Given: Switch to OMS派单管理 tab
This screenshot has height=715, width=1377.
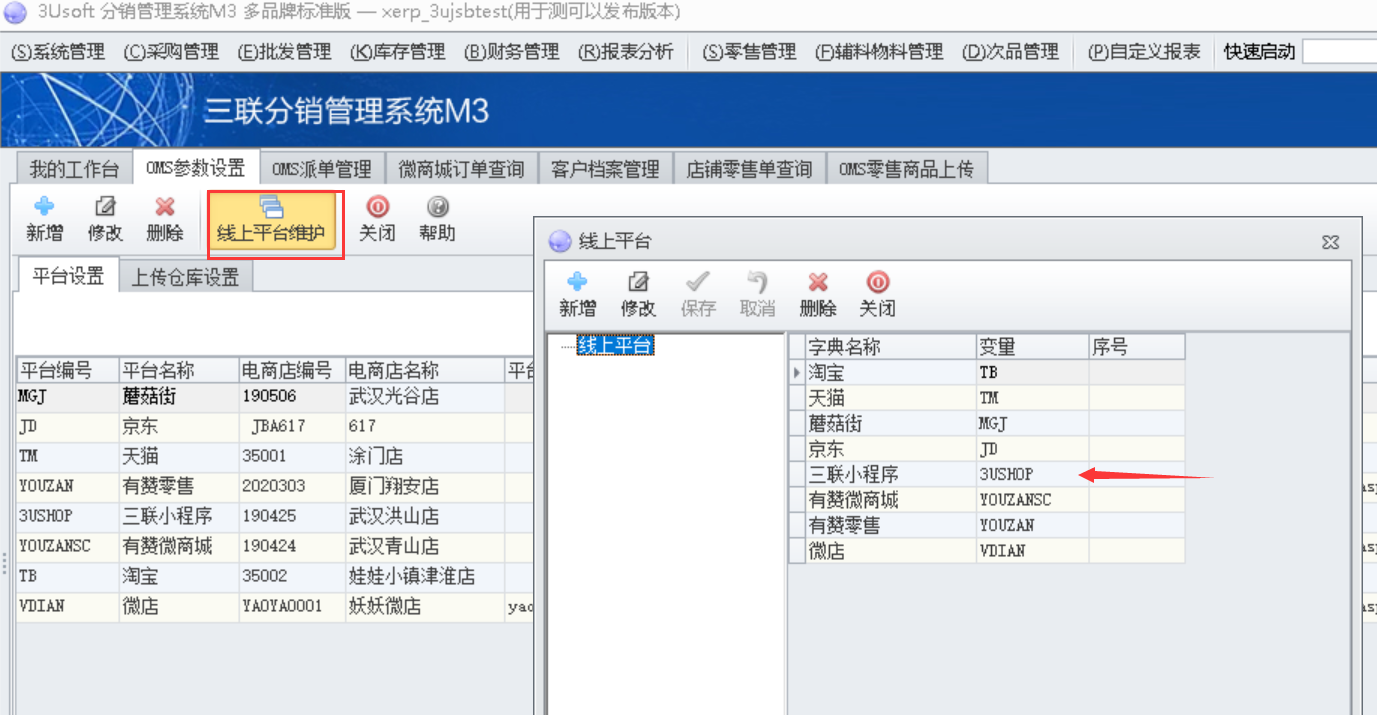Looking at the screenshot, I should (x=322, y=169).
